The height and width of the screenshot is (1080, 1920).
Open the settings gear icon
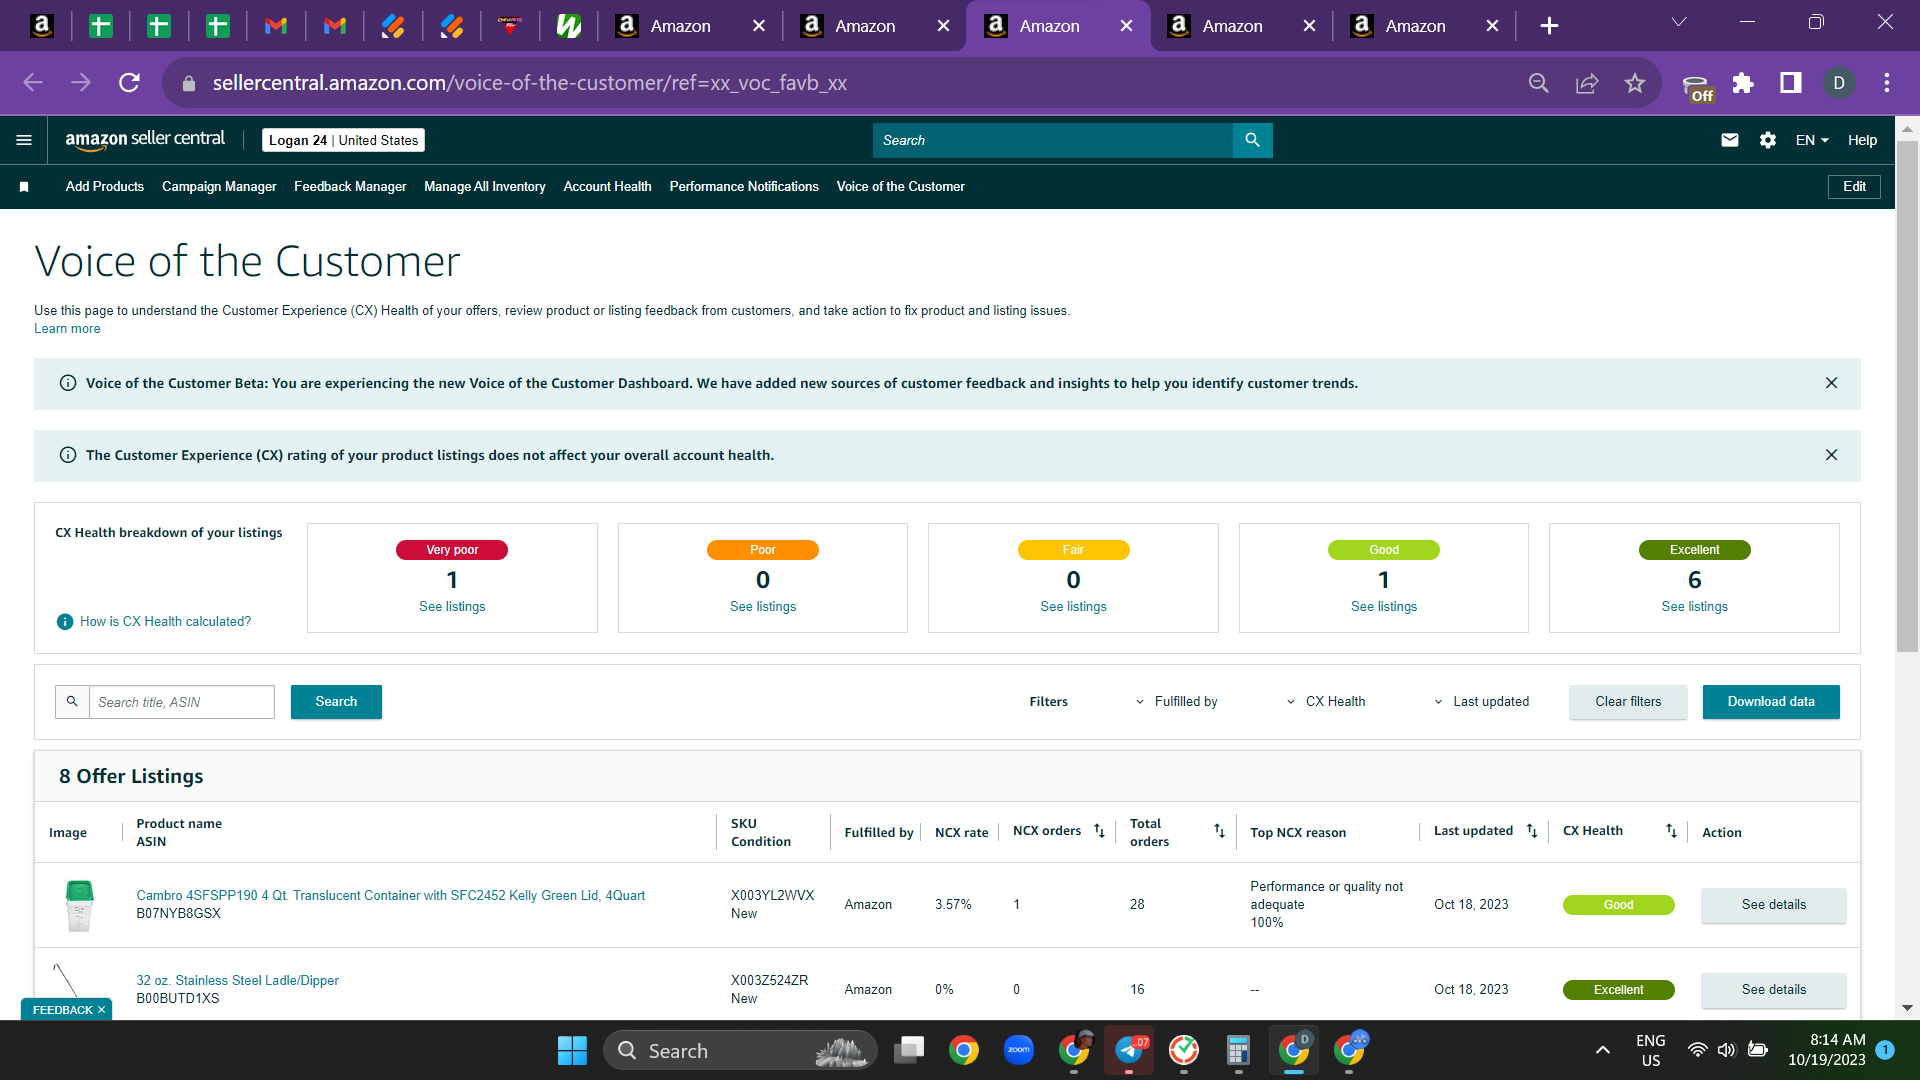1768,140
